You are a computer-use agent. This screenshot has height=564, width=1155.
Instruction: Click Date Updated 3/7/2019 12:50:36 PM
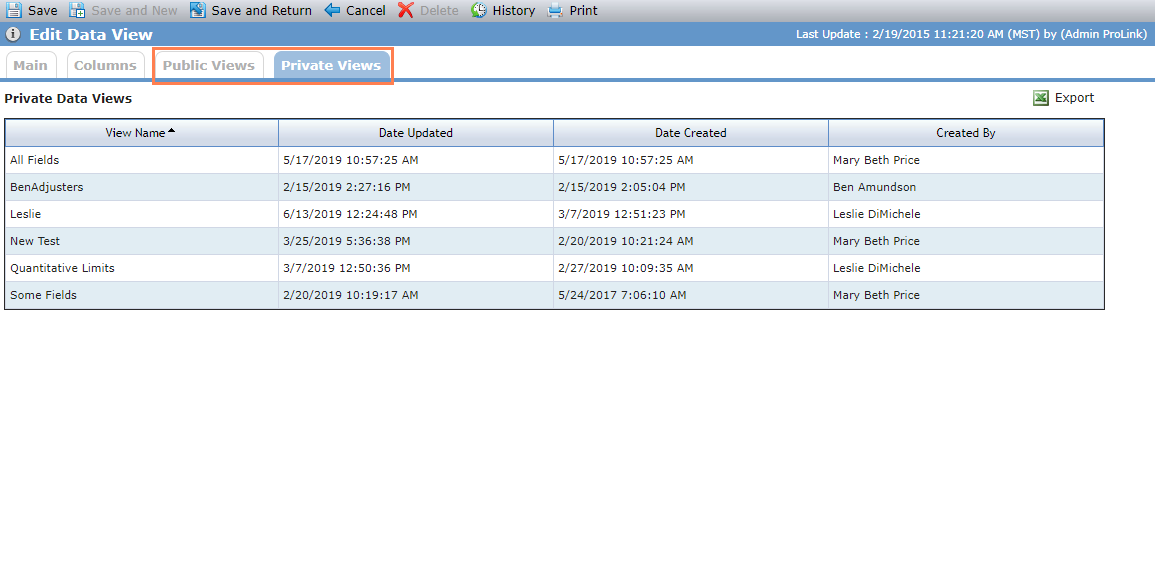(x=347, y=268)
